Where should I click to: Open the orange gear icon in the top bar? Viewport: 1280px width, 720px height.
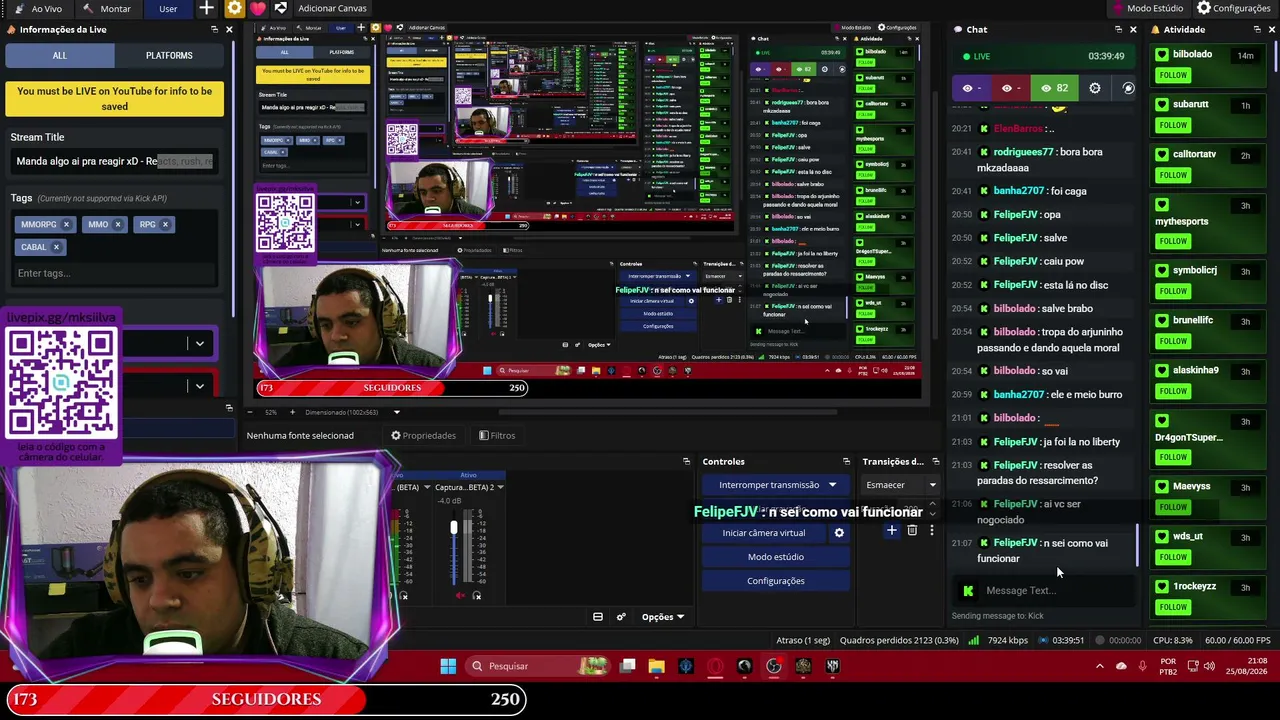[x=234, y=8]
